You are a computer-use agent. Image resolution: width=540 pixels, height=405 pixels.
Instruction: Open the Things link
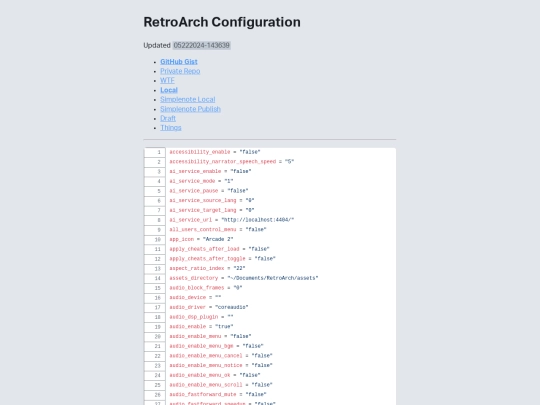pos(171,127)
